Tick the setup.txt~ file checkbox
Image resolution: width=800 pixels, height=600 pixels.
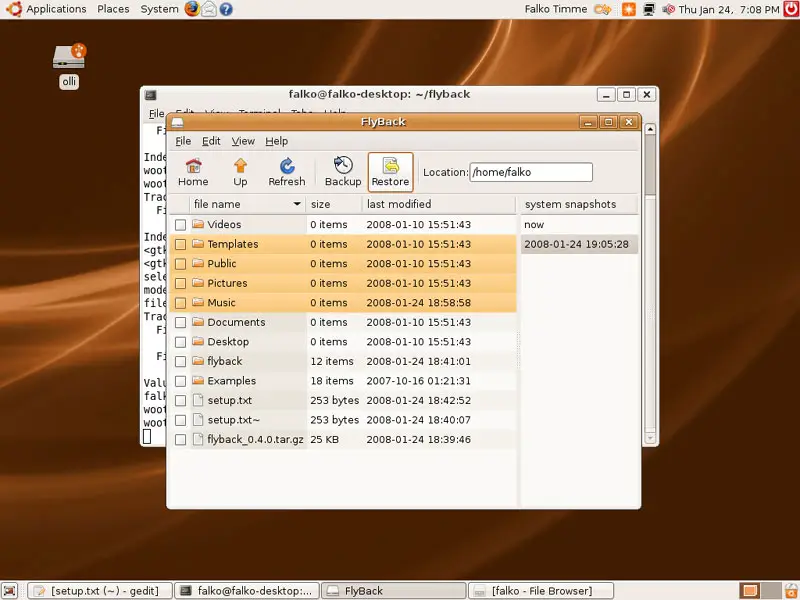(180, 420)
